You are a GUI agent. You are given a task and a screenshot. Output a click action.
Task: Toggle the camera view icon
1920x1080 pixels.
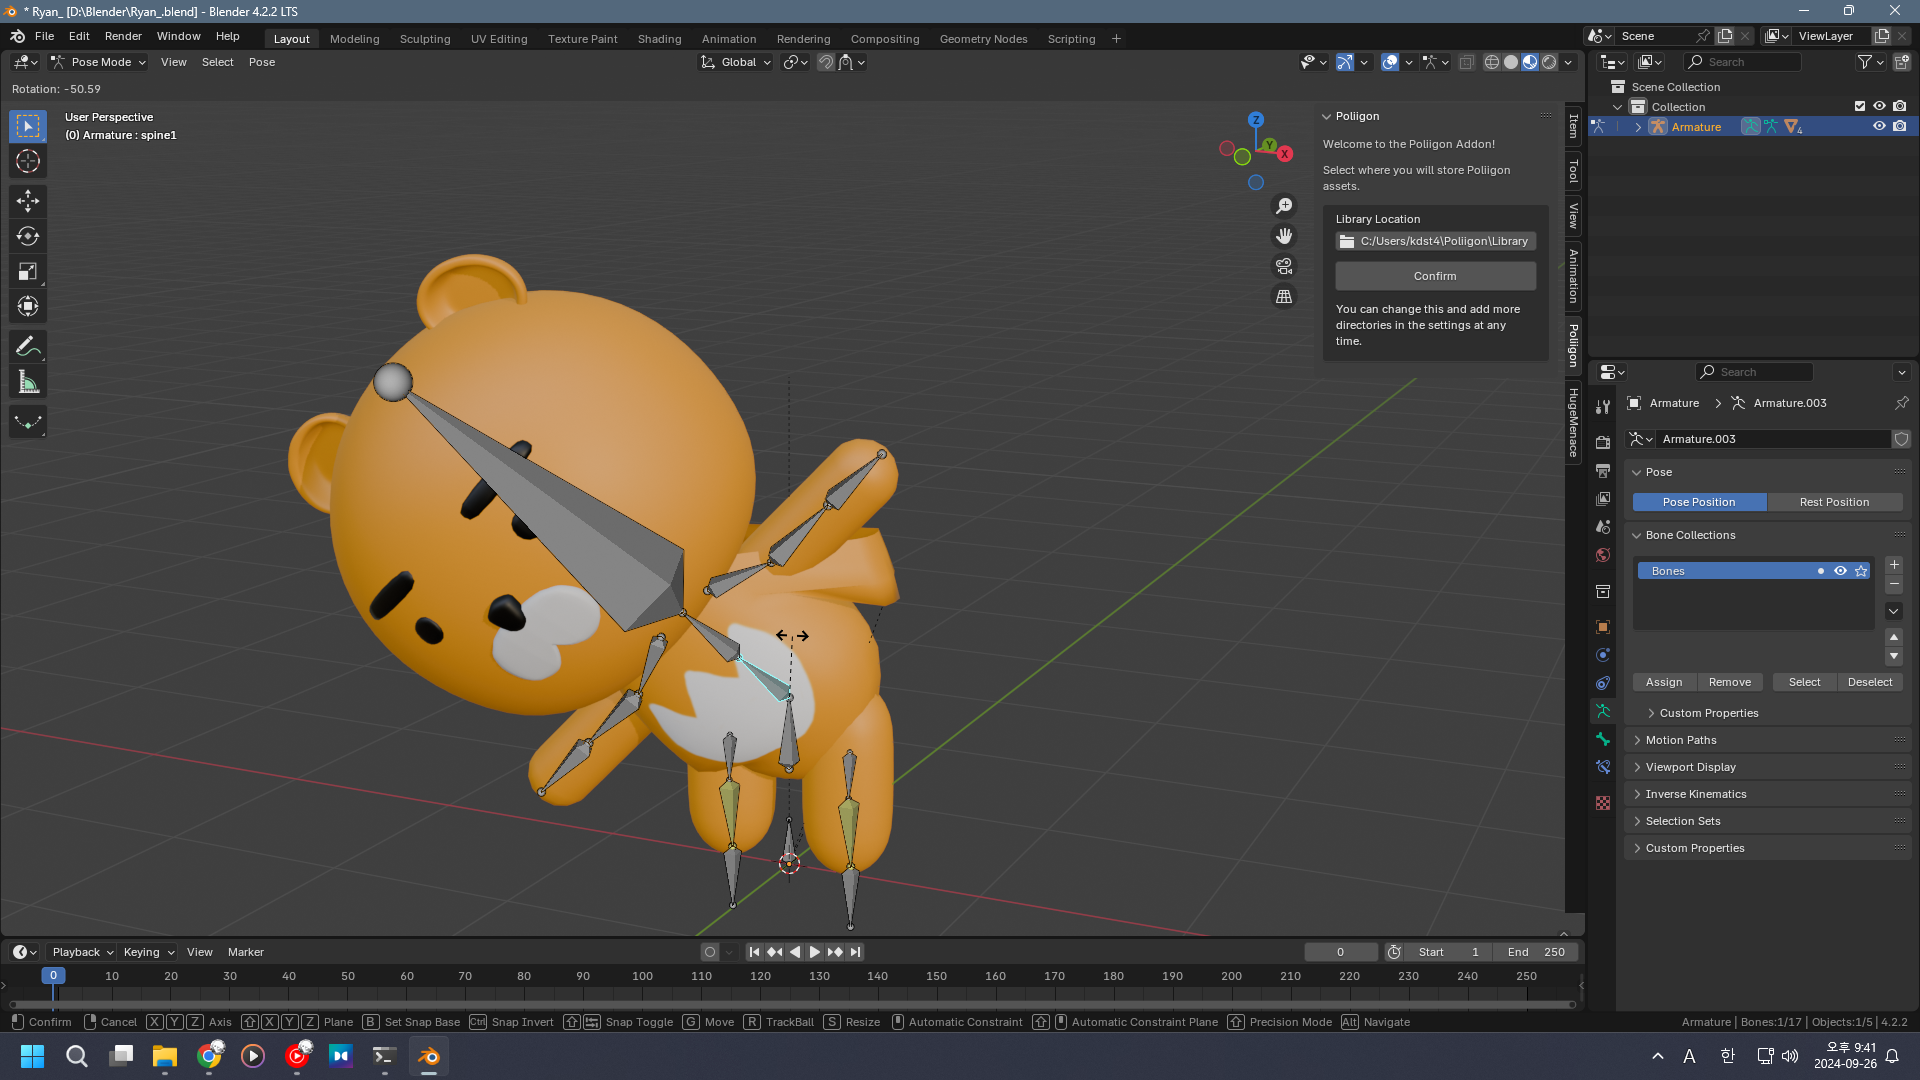(x=1284, y=266)
